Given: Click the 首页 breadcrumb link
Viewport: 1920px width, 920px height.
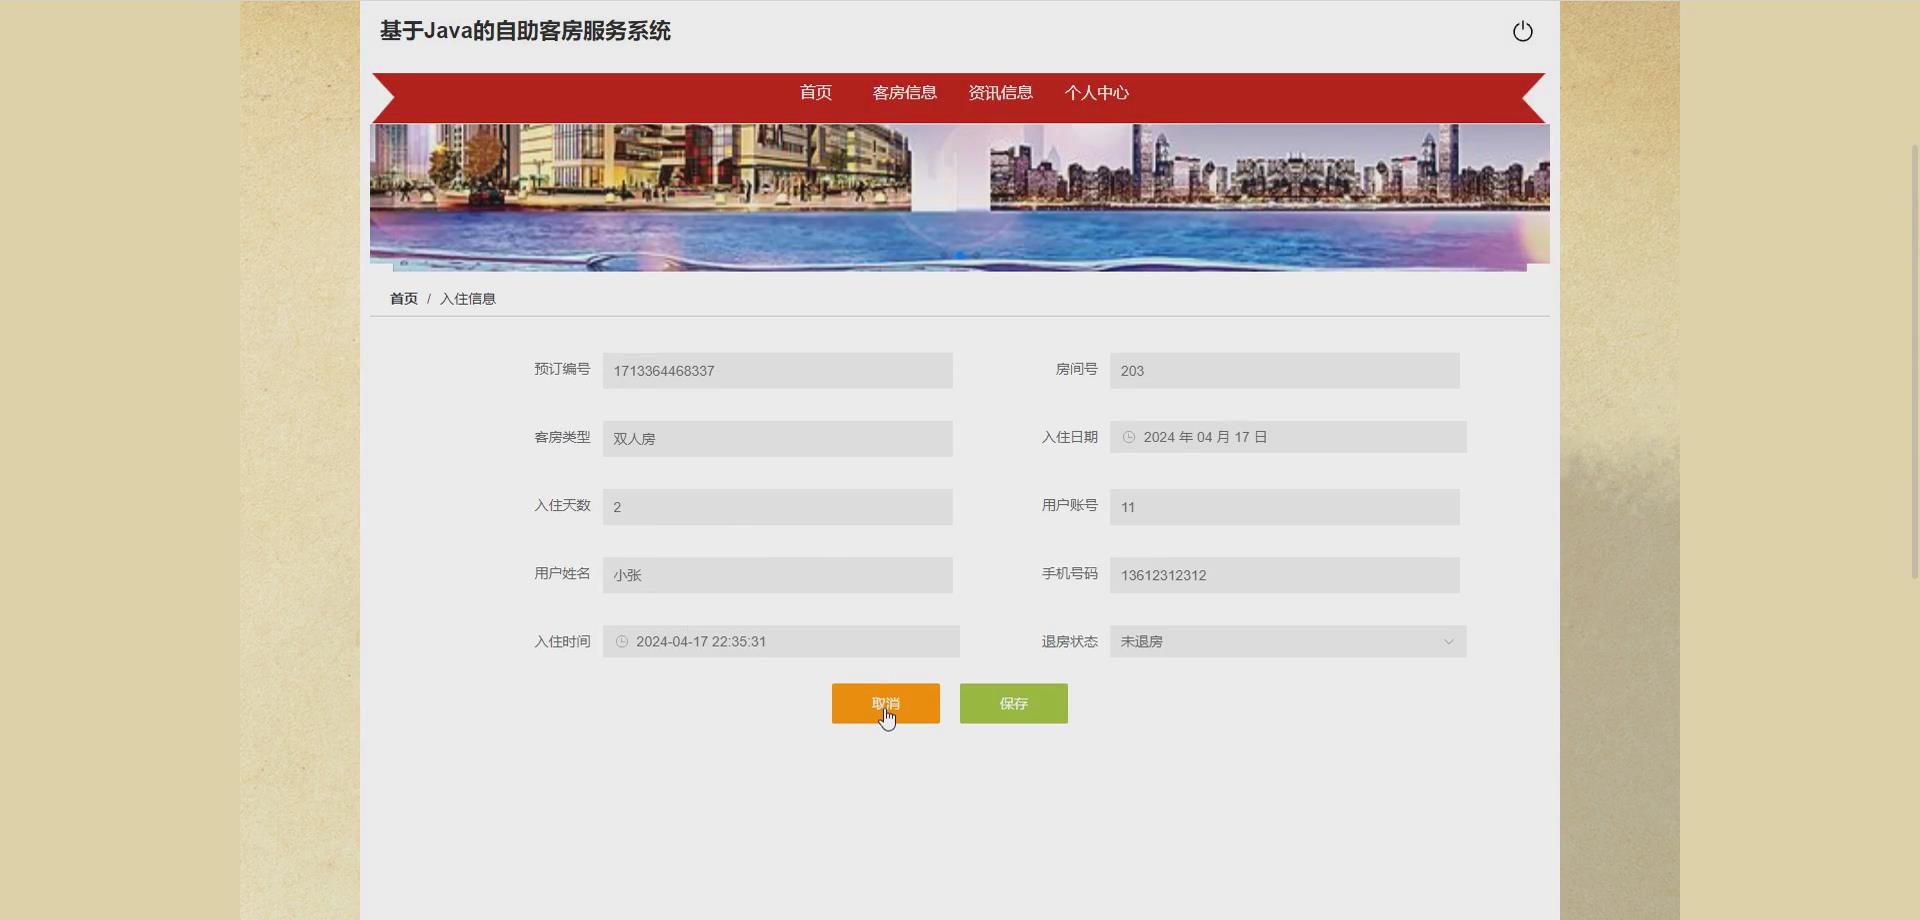Looking at the screenshot, I should 403,298.
